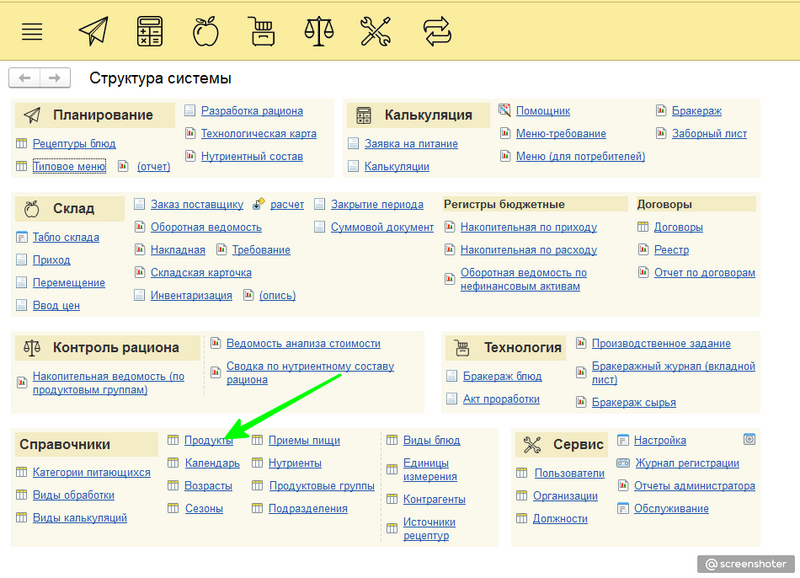
Task: Open Журнал регистрации in Сервис
Action: click(x=686, y=463)
